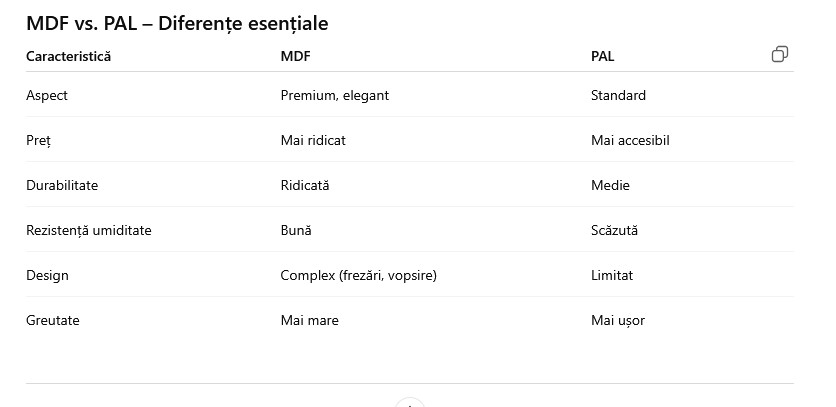The image size is (836, 407).
Task: Select the Greutate row label
Action: point(53,321)
